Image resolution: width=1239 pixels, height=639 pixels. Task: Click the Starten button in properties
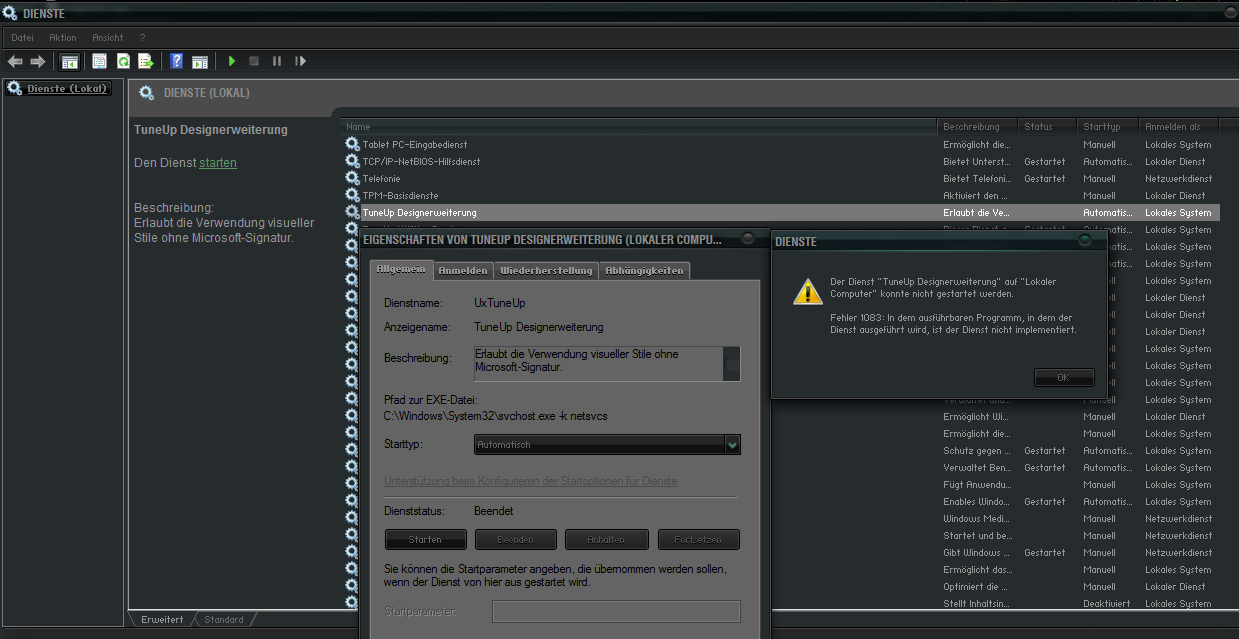426,540
